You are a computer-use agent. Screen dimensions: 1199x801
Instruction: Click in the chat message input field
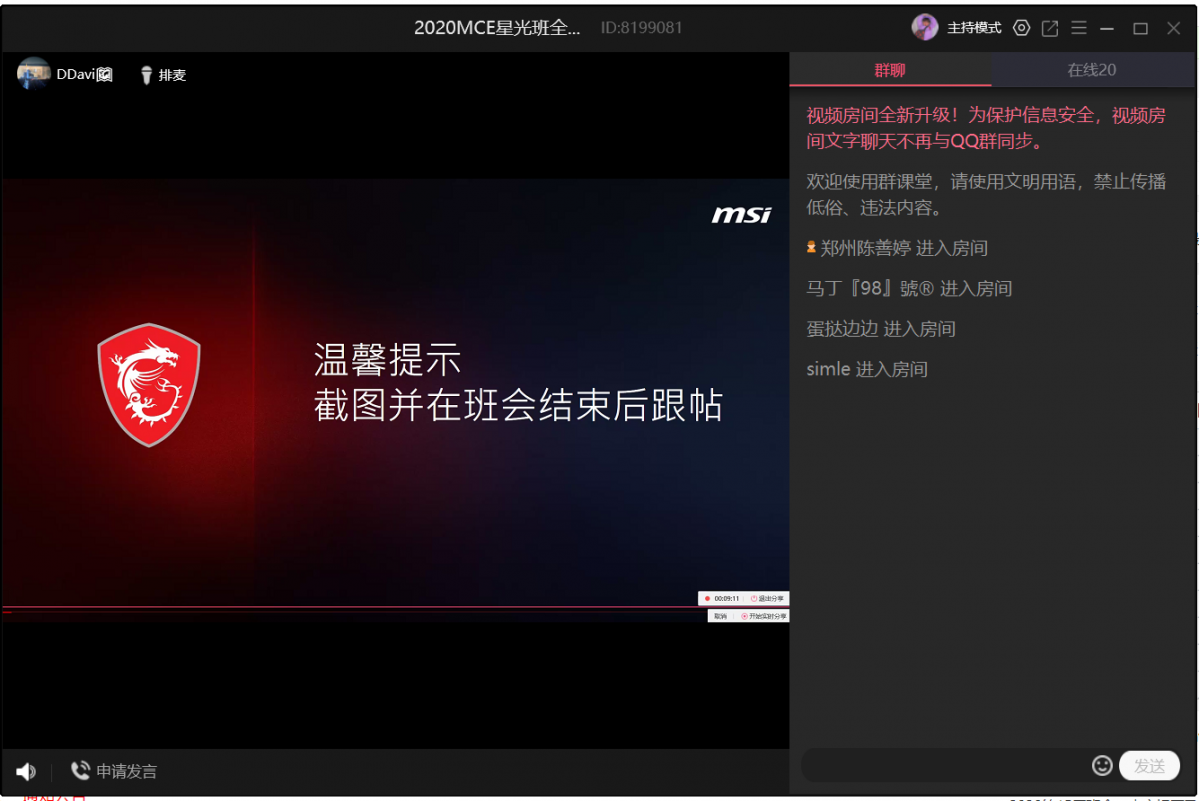coord(945,765)
